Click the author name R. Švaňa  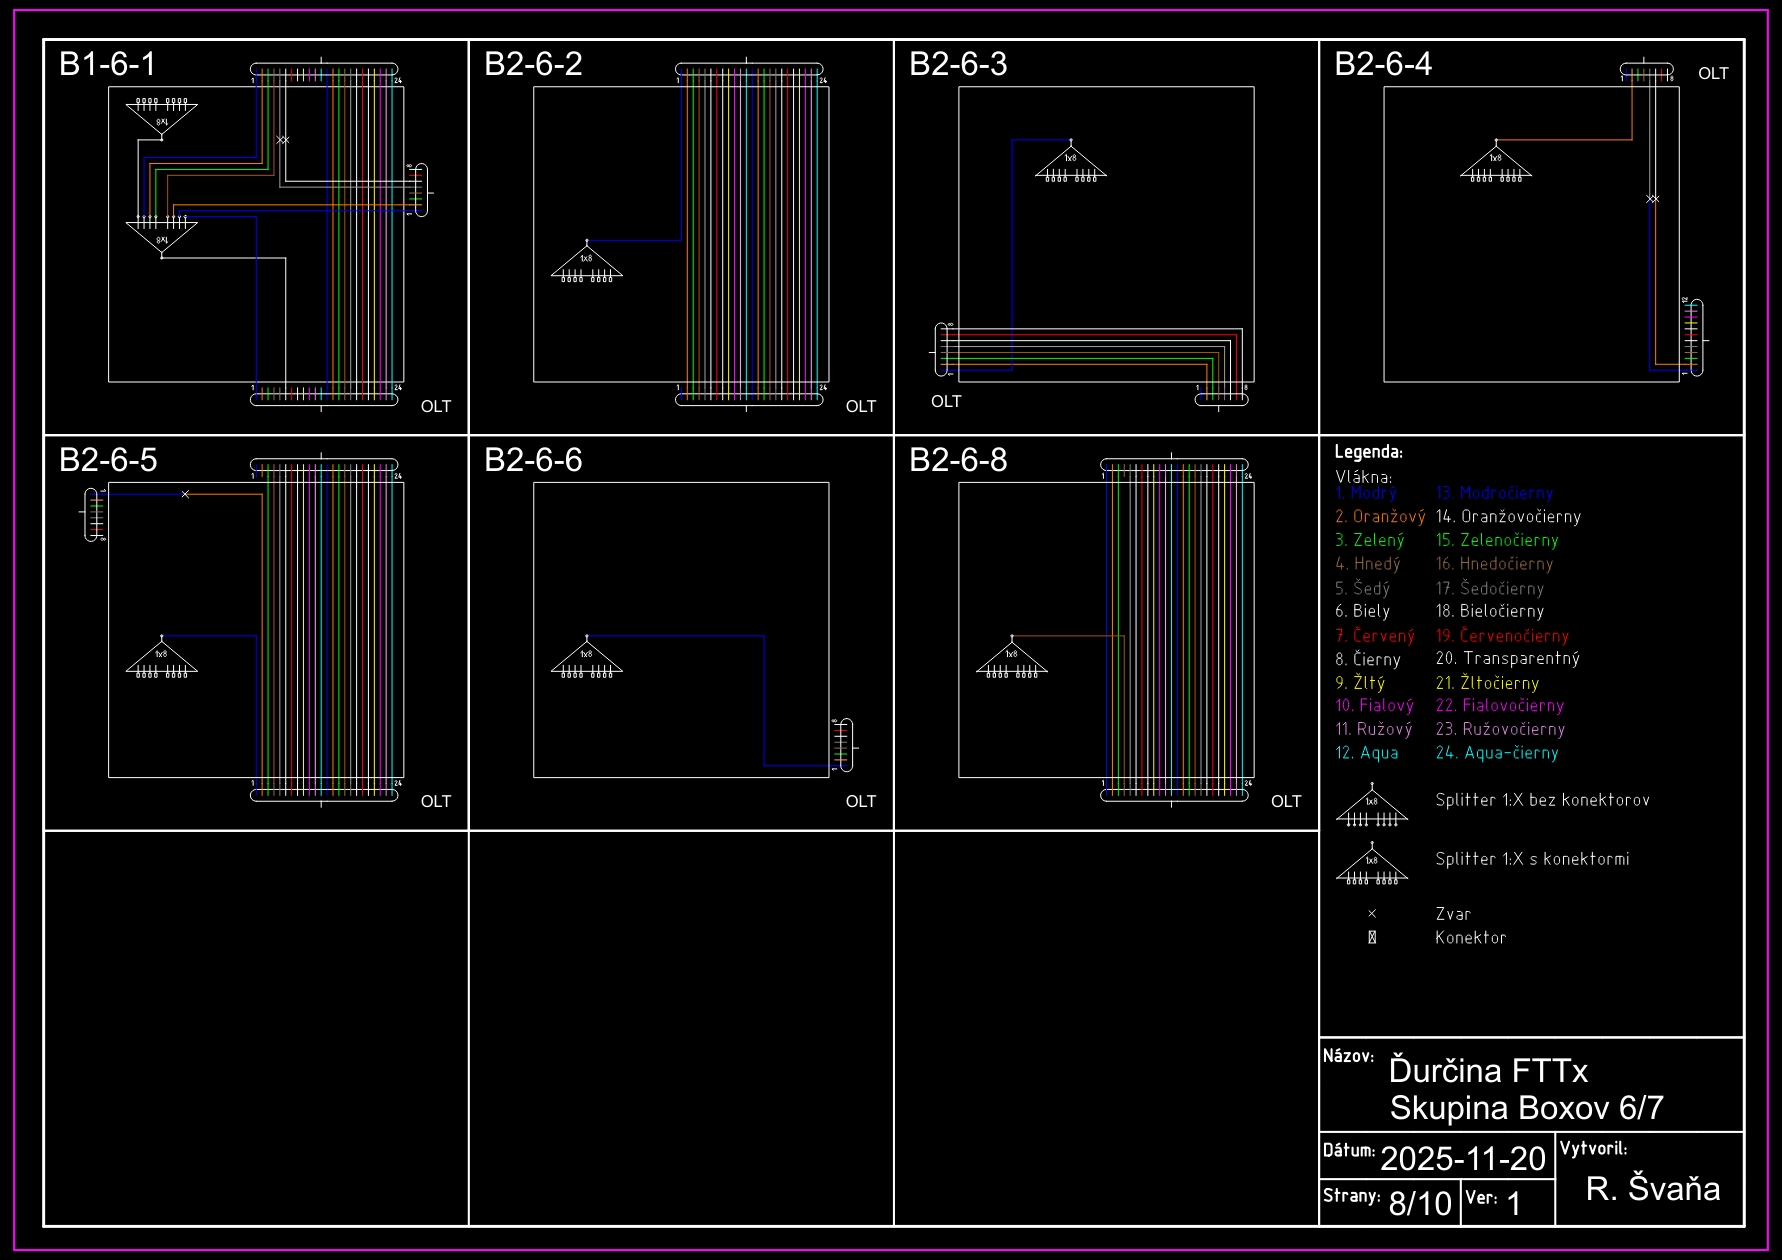coord(1653,1188)
